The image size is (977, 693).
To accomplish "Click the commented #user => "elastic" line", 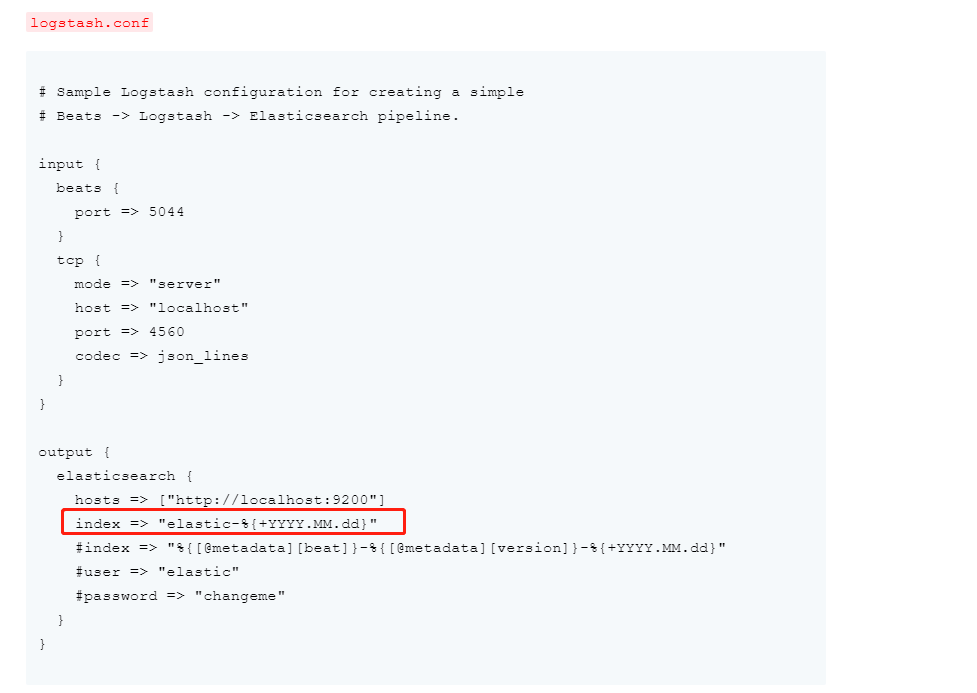I will tap(157, 572).
